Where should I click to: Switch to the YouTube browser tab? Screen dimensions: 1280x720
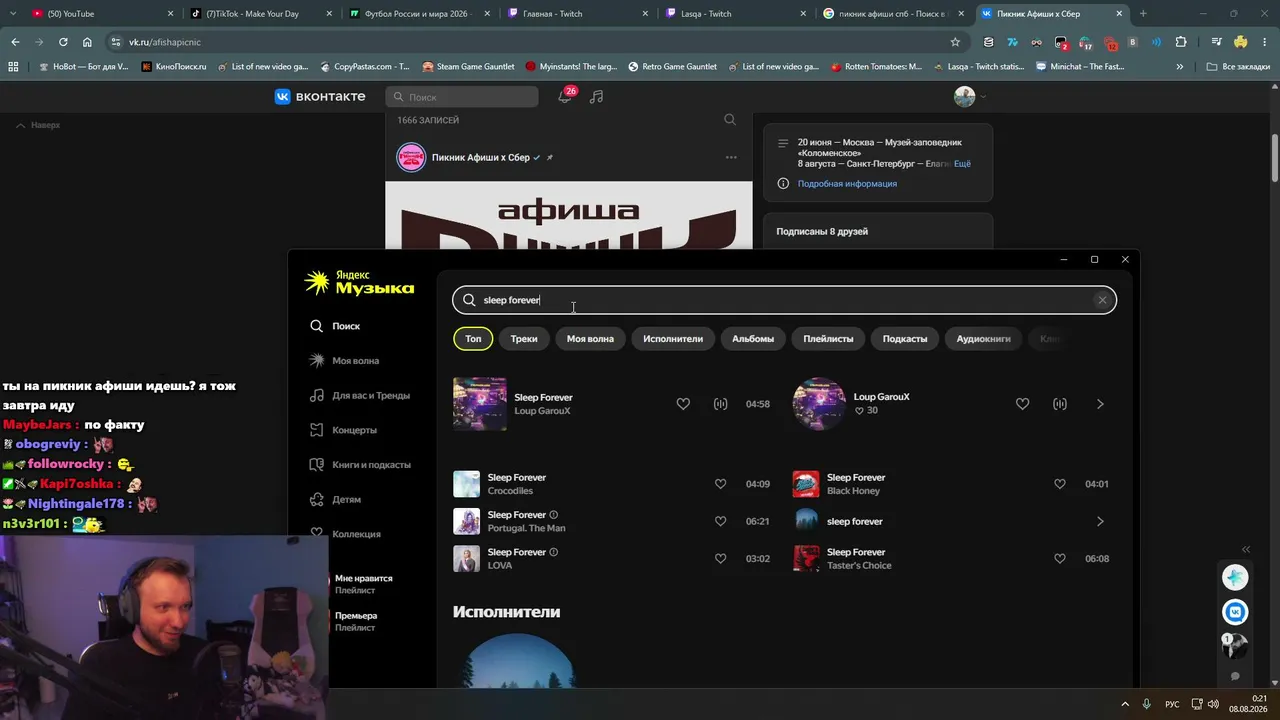point(103,14)
